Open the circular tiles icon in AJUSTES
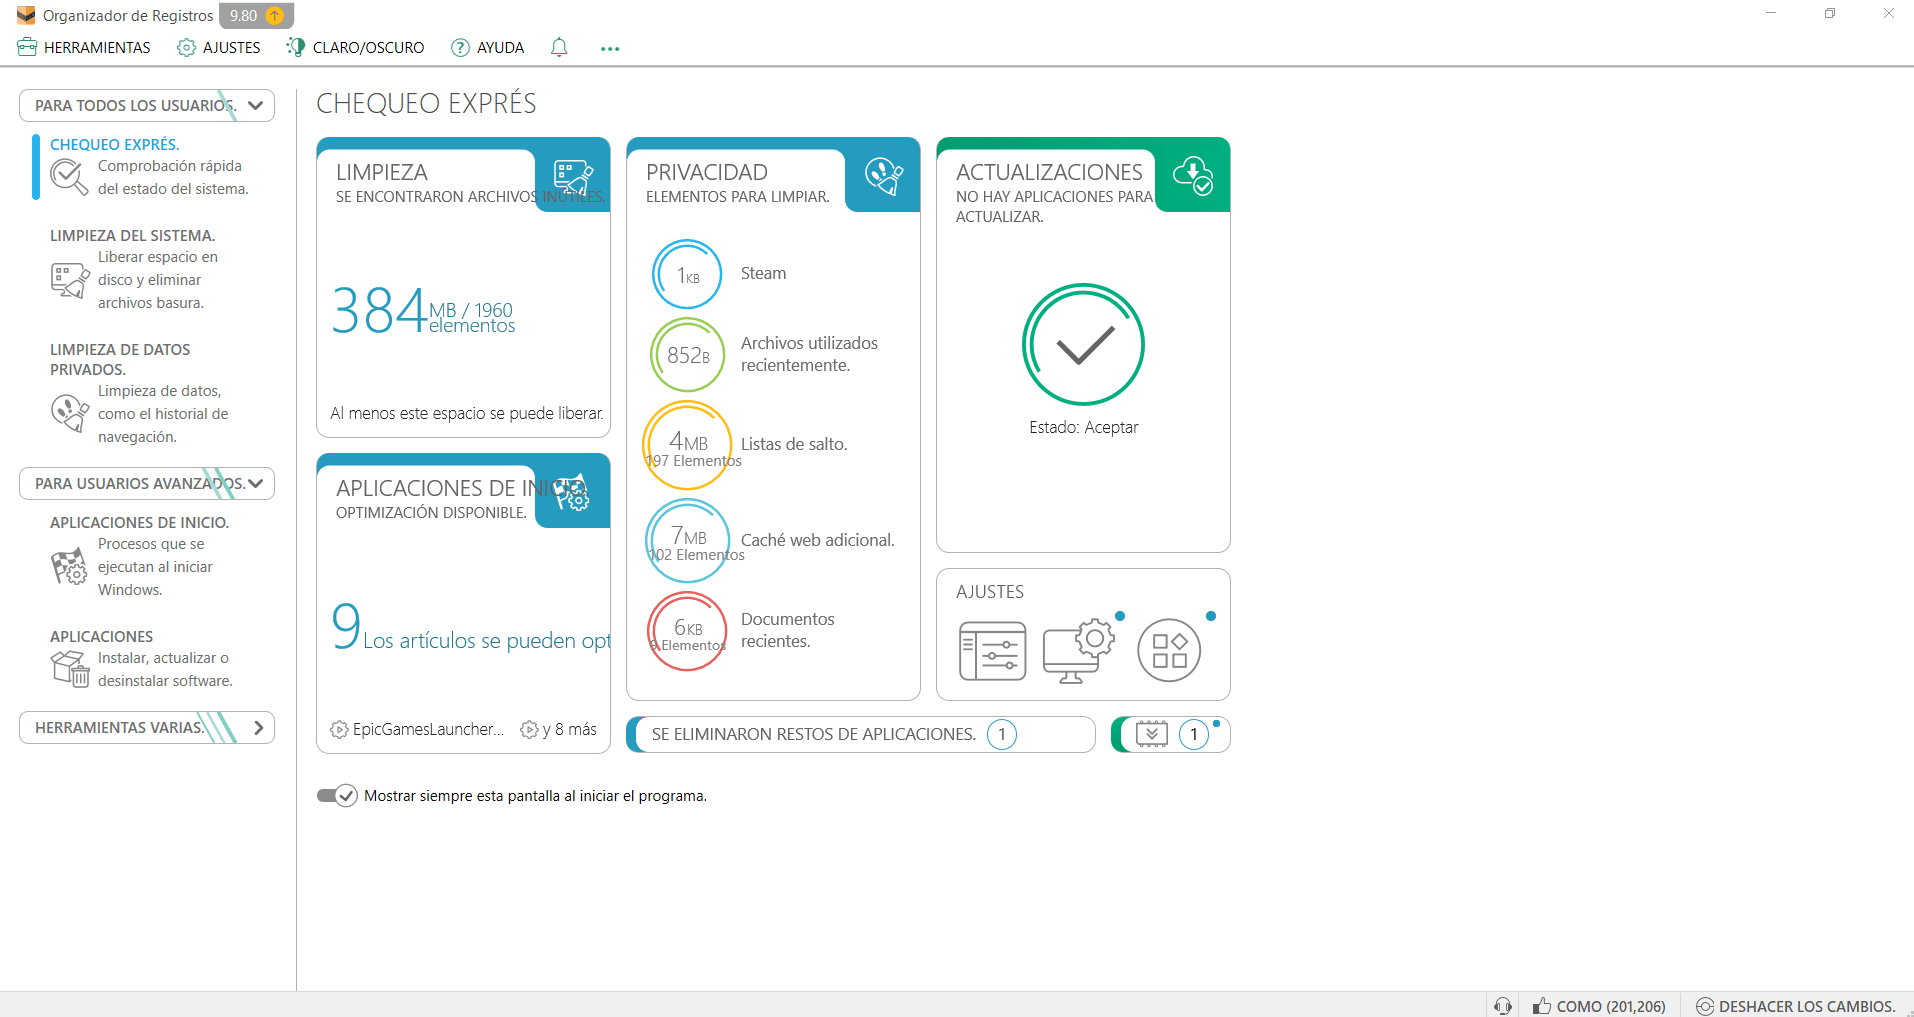The image size is (1914, 1017). coord(1169,650)
